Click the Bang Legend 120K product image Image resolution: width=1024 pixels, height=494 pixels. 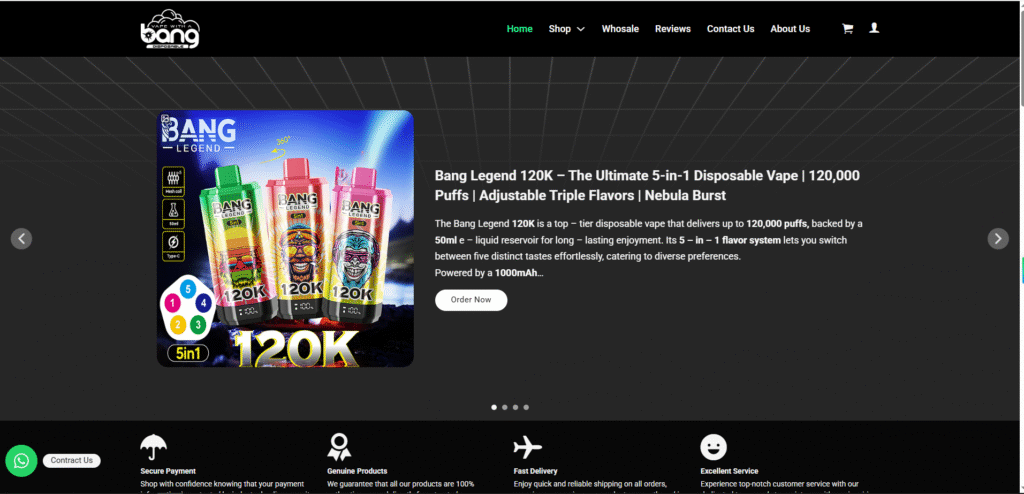[x=285, y=238]
